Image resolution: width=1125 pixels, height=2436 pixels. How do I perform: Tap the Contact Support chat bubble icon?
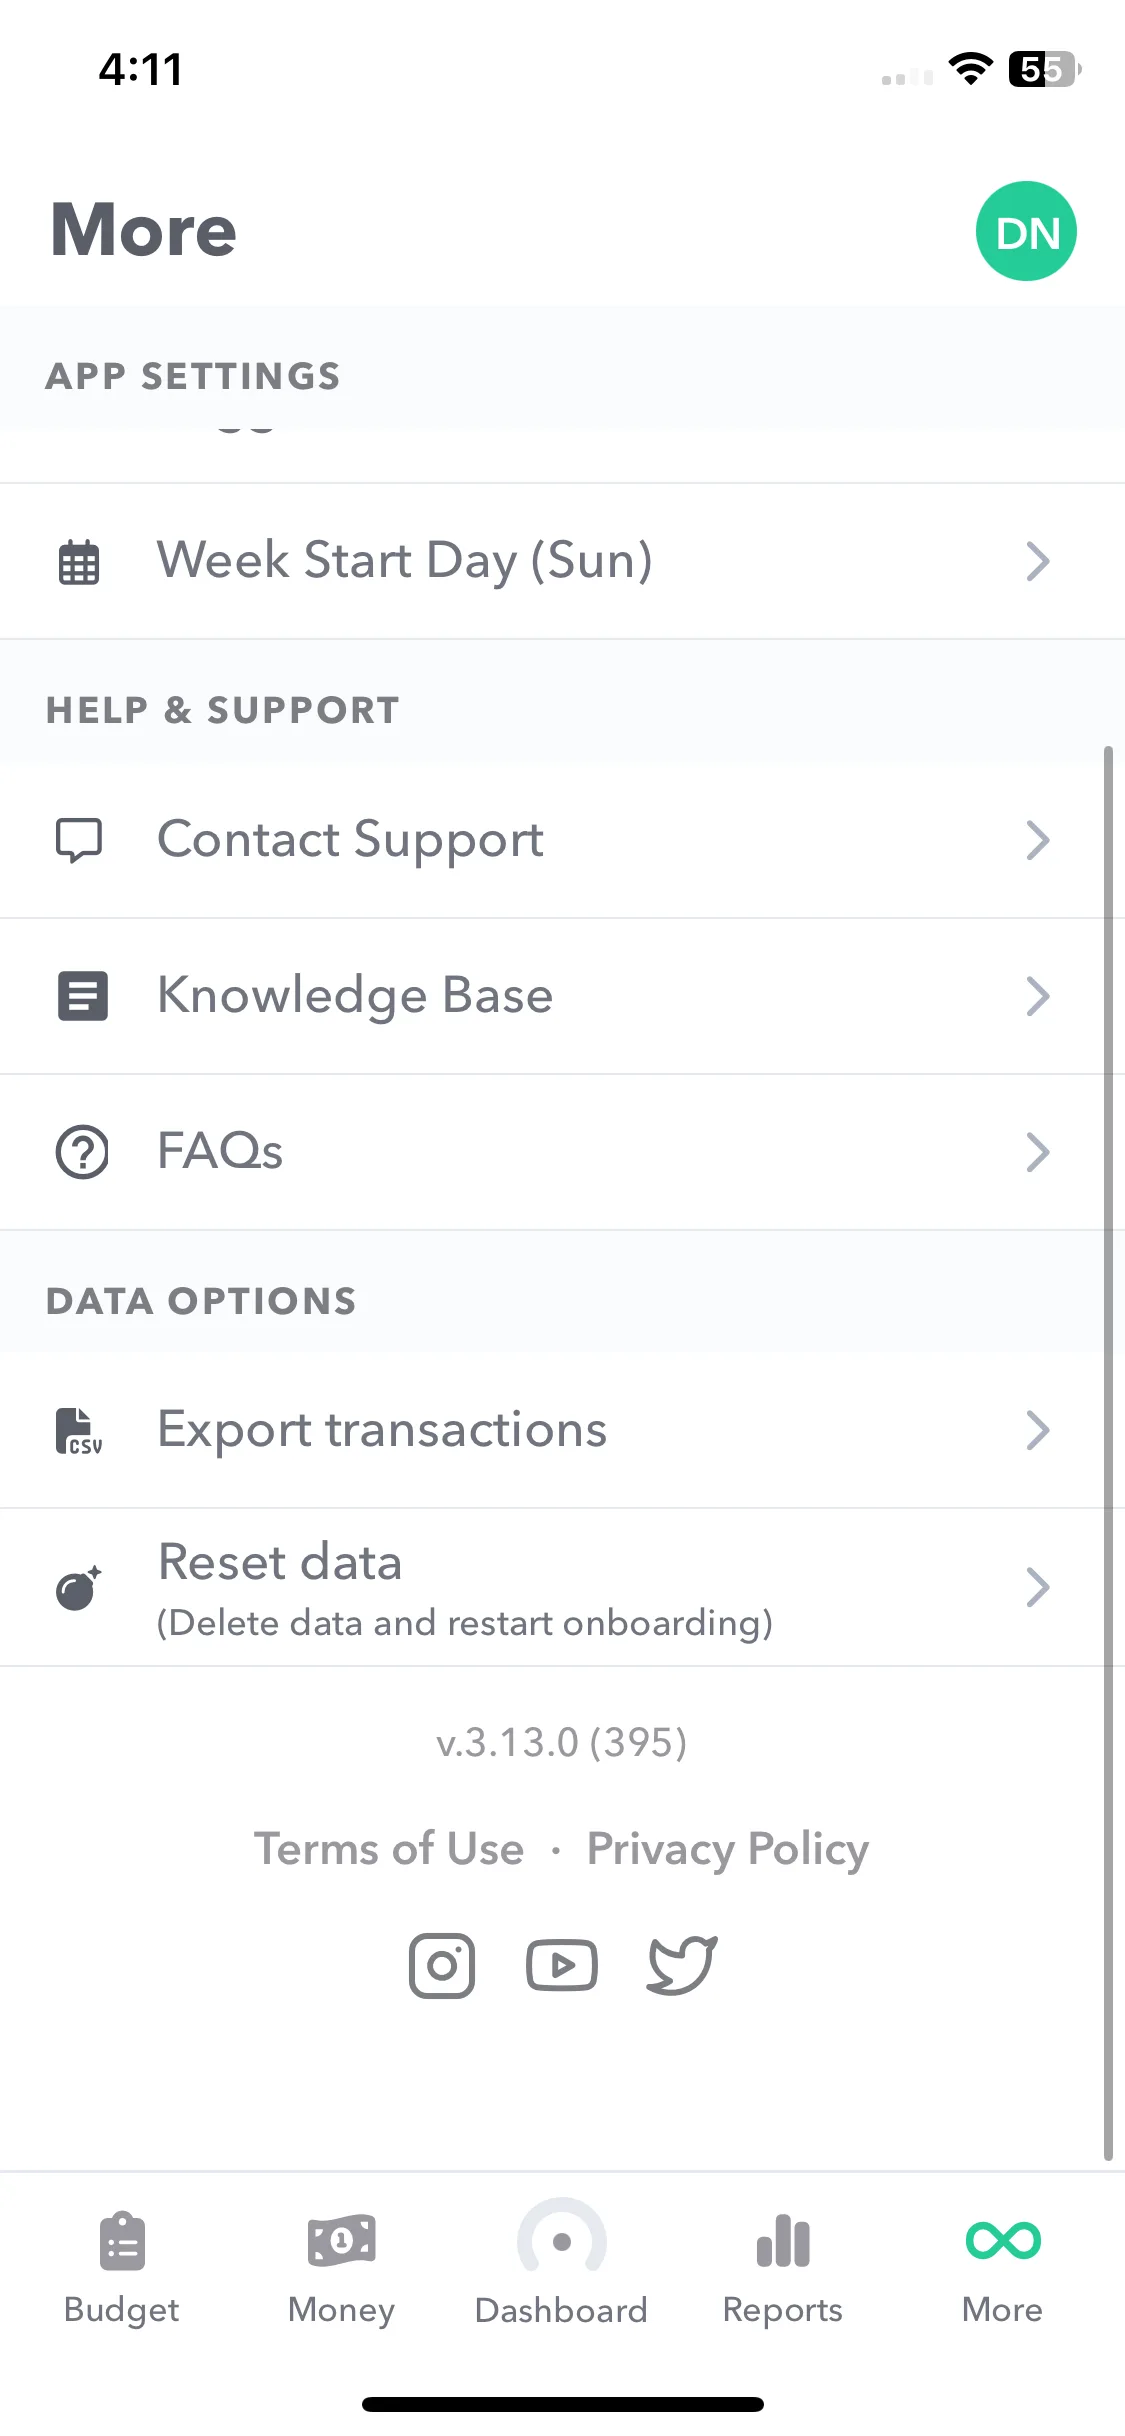point(79,840)
